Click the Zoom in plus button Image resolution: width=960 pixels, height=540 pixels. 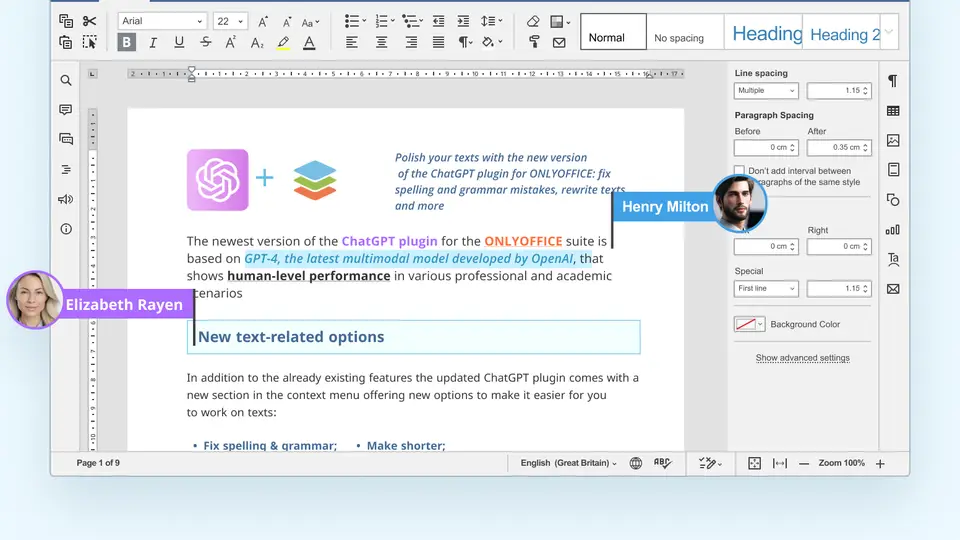pyautogui.click(x=880, y=463)
